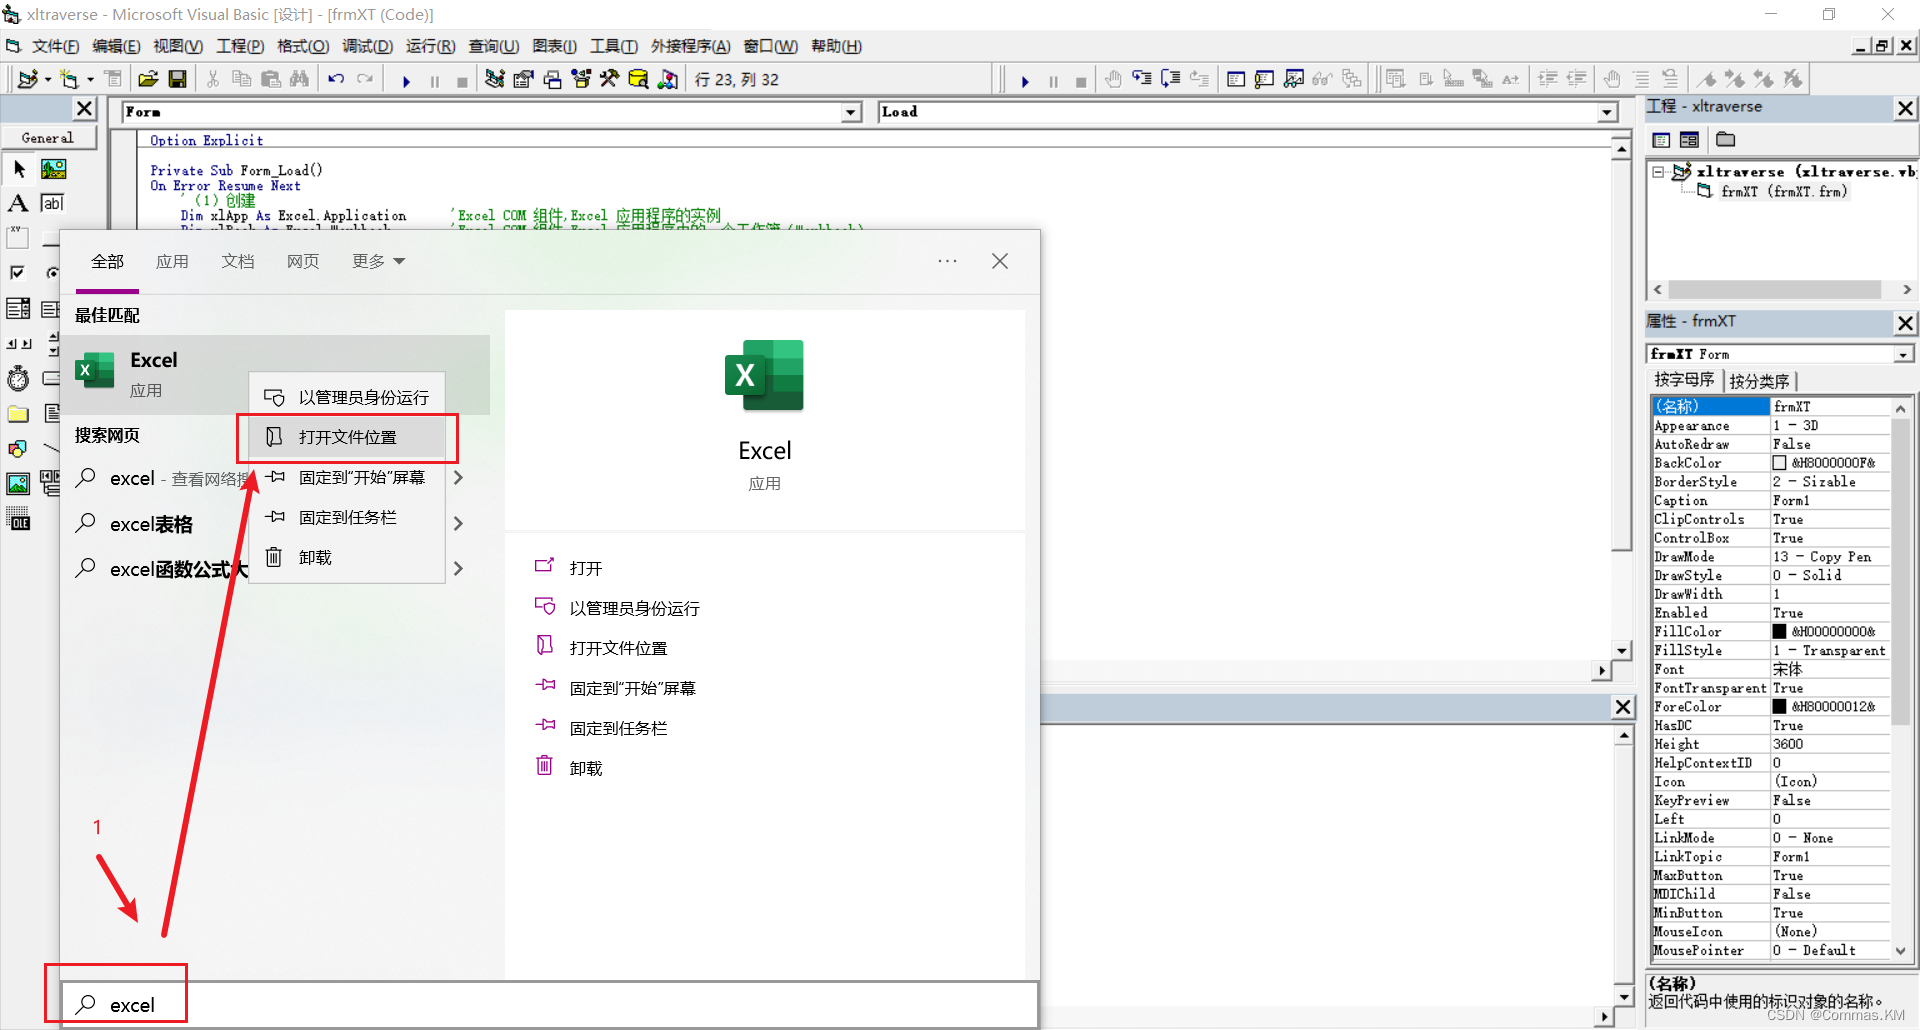Open the Object Browser toolbar icon
Viewport: 1920px width, 1030px height.
pos(581,79)
